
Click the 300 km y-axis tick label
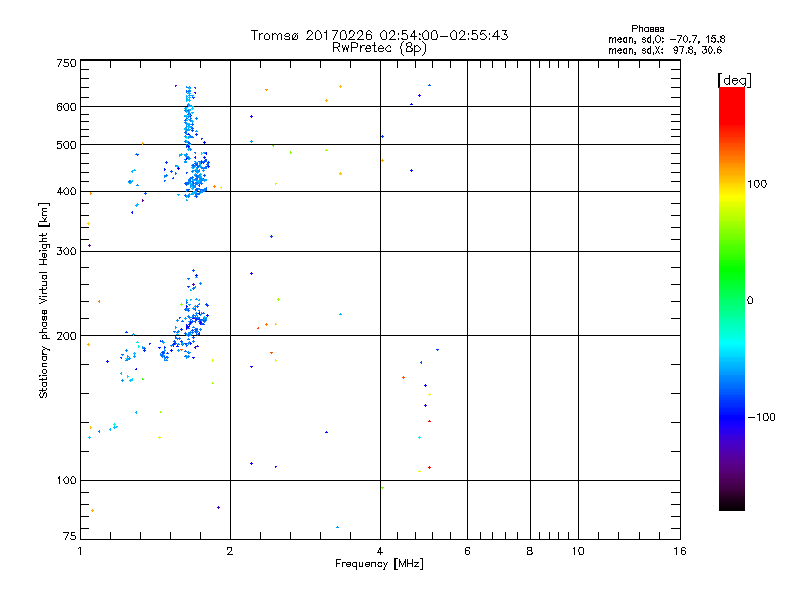[x=66, y=251]
